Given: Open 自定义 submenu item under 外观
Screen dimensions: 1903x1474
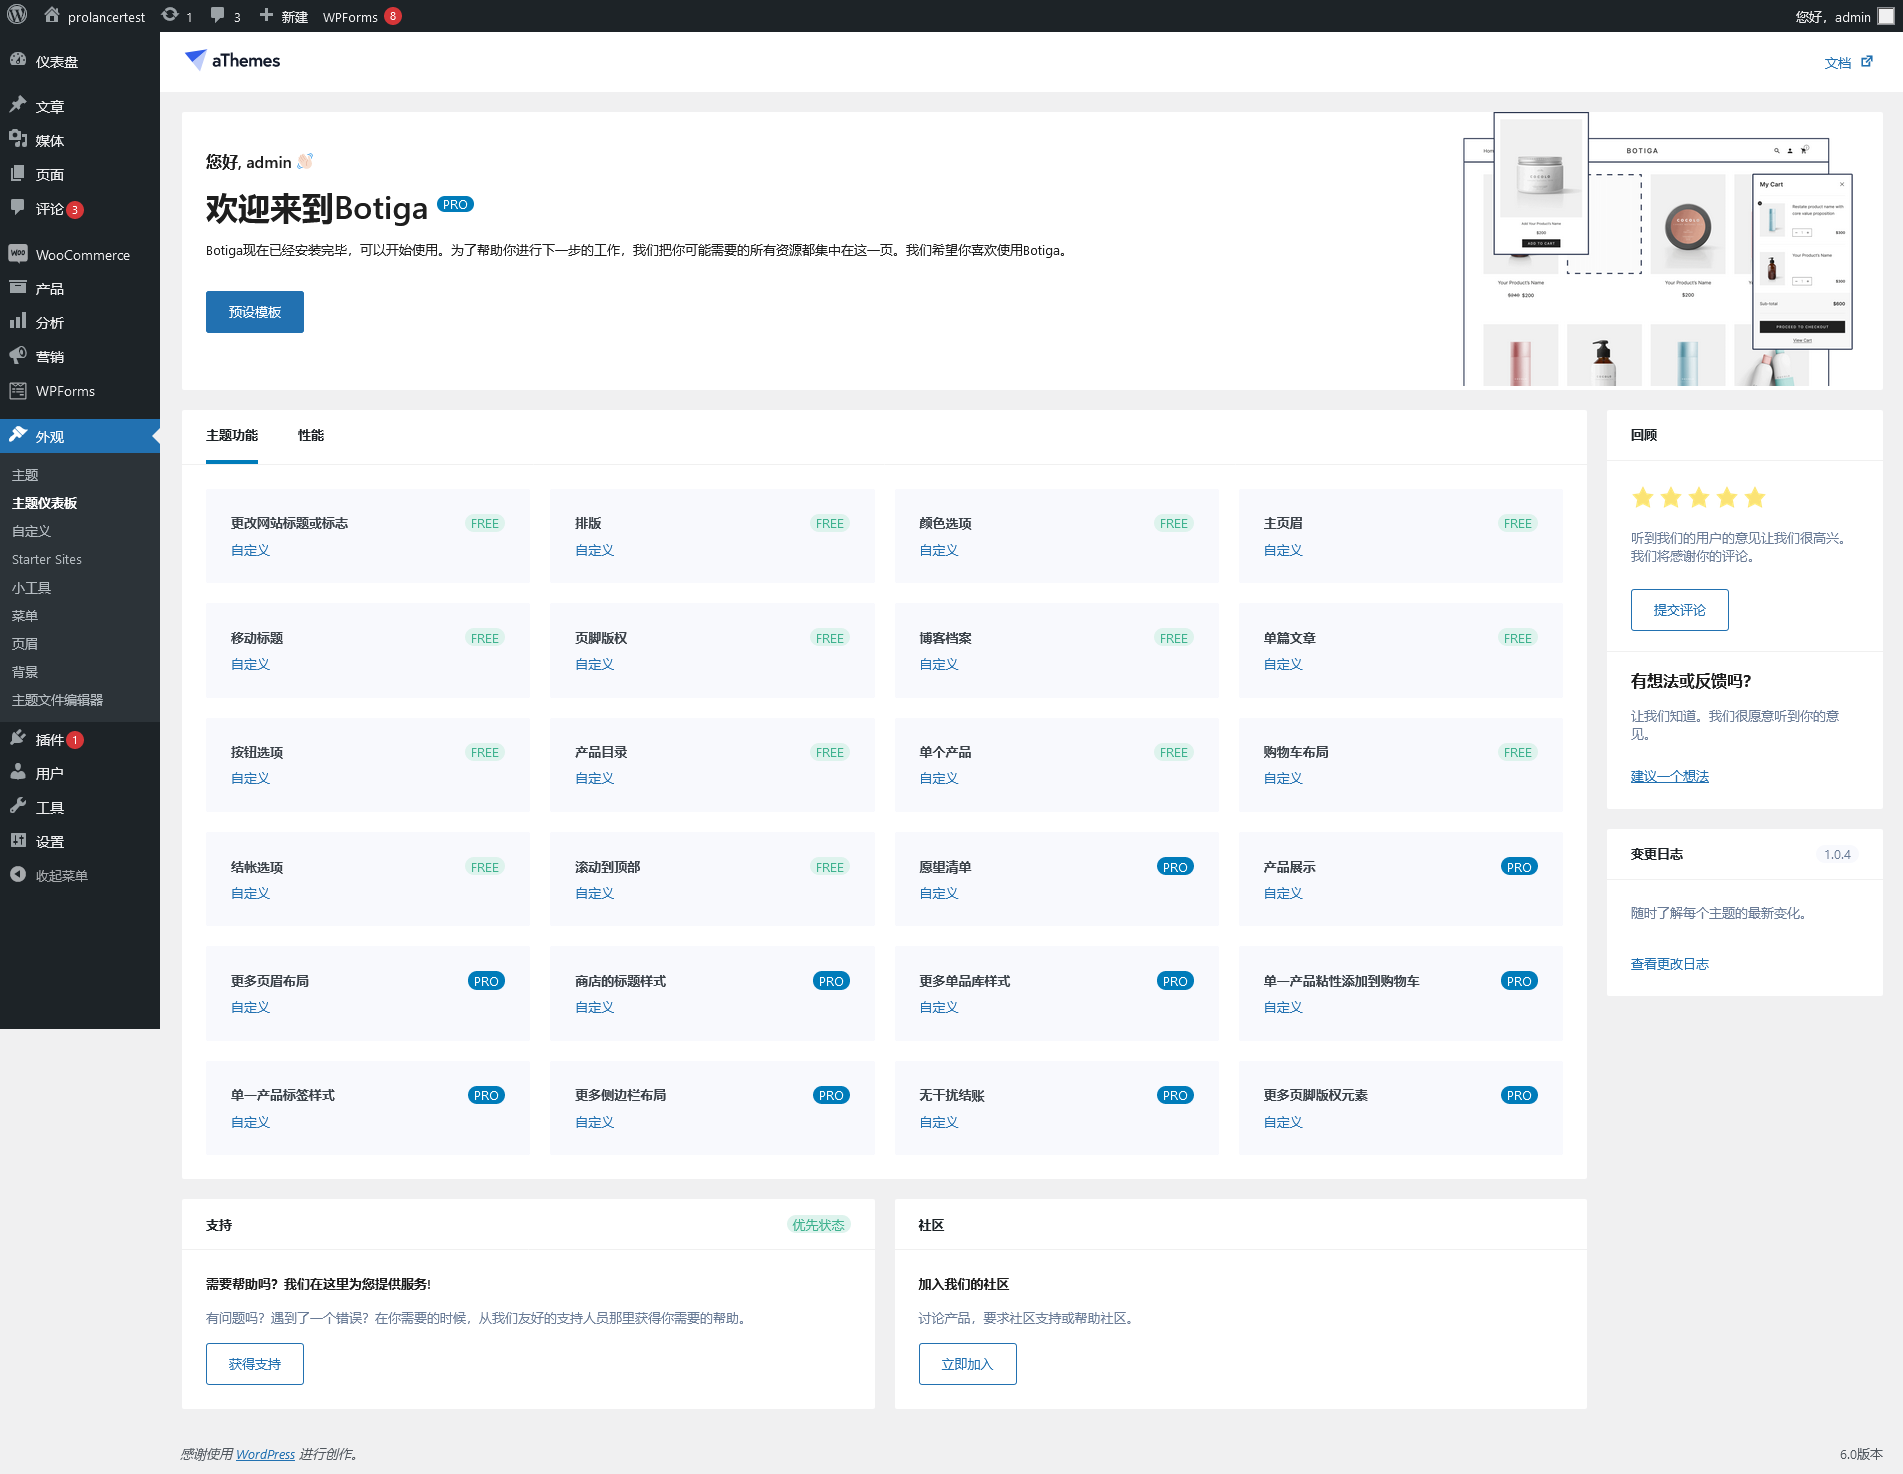Looking at the screenshot, I should click(32, 531).
